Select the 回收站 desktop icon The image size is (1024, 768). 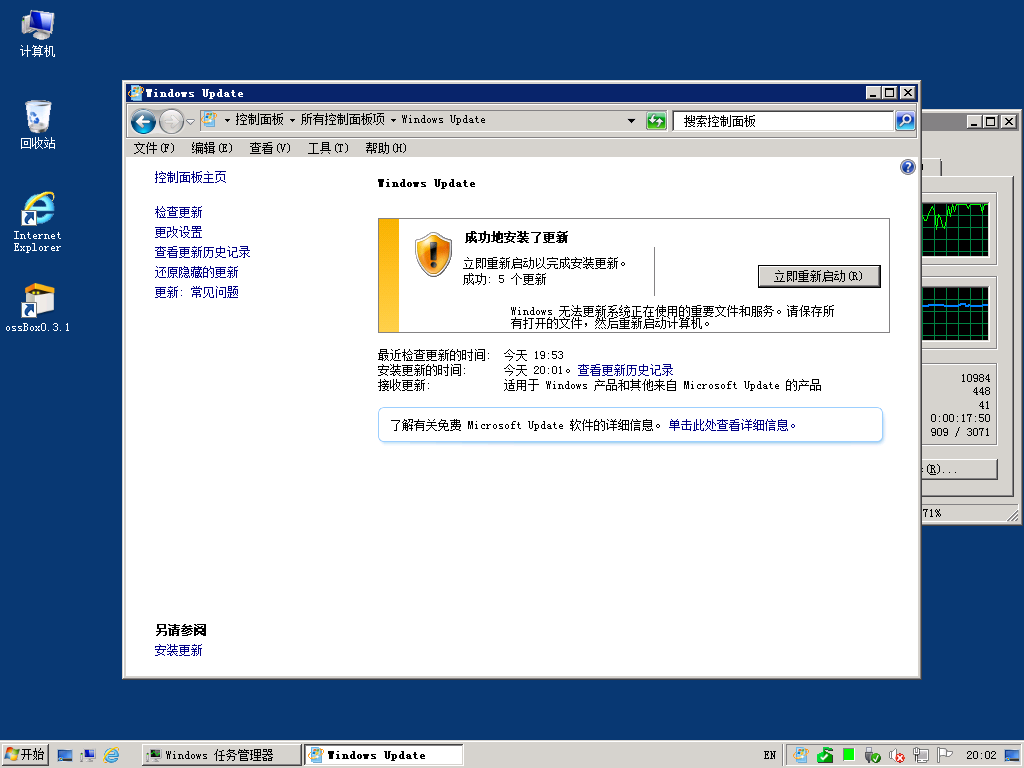(x=37, y=125)
